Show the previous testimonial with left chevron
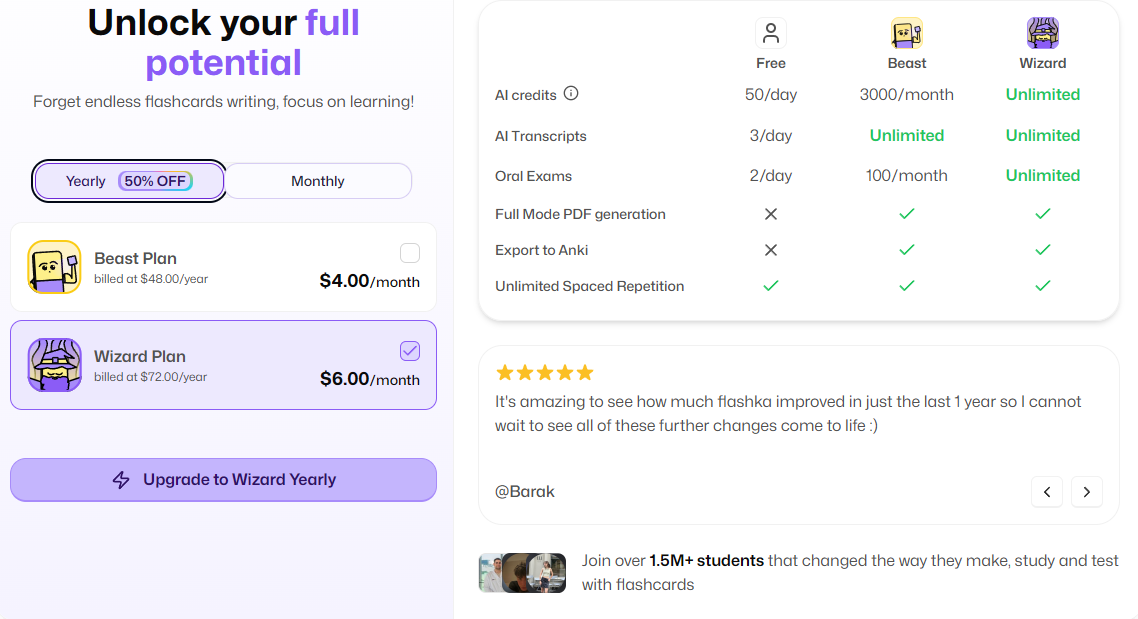This screenshot has width=1138, height=619. click(1047, 492)
